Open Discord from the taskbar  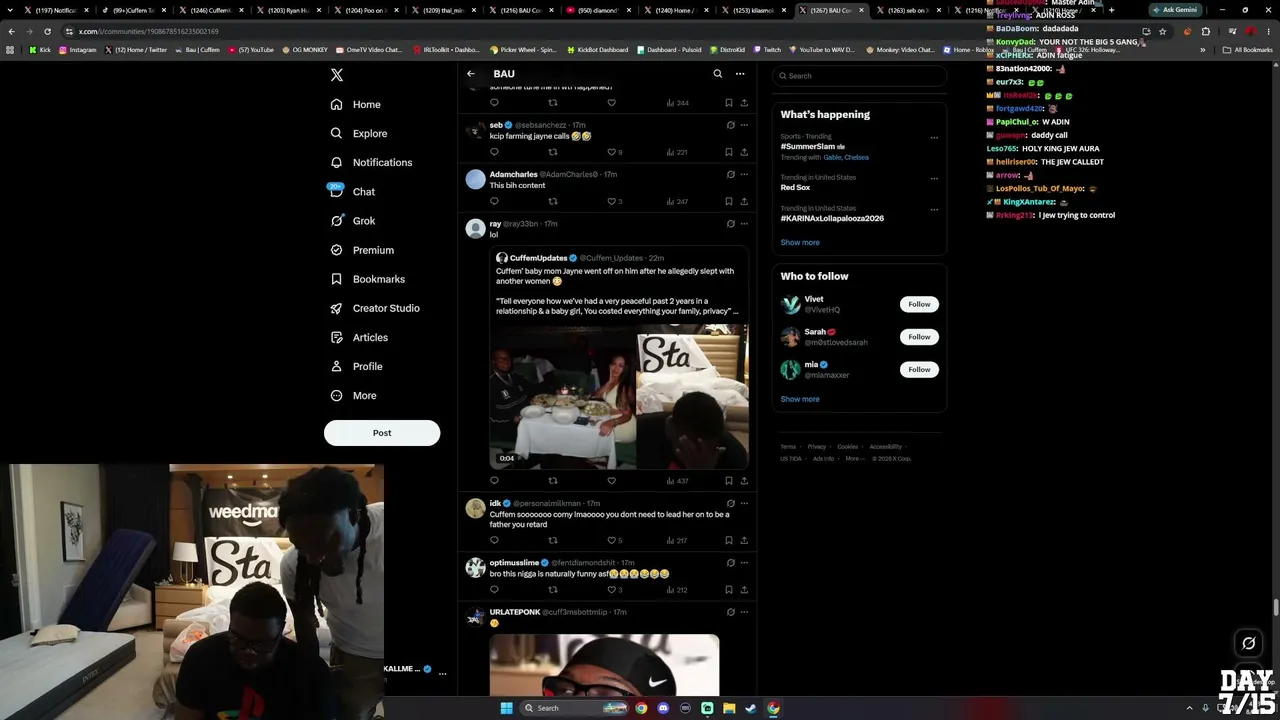(x=663, y=708)
